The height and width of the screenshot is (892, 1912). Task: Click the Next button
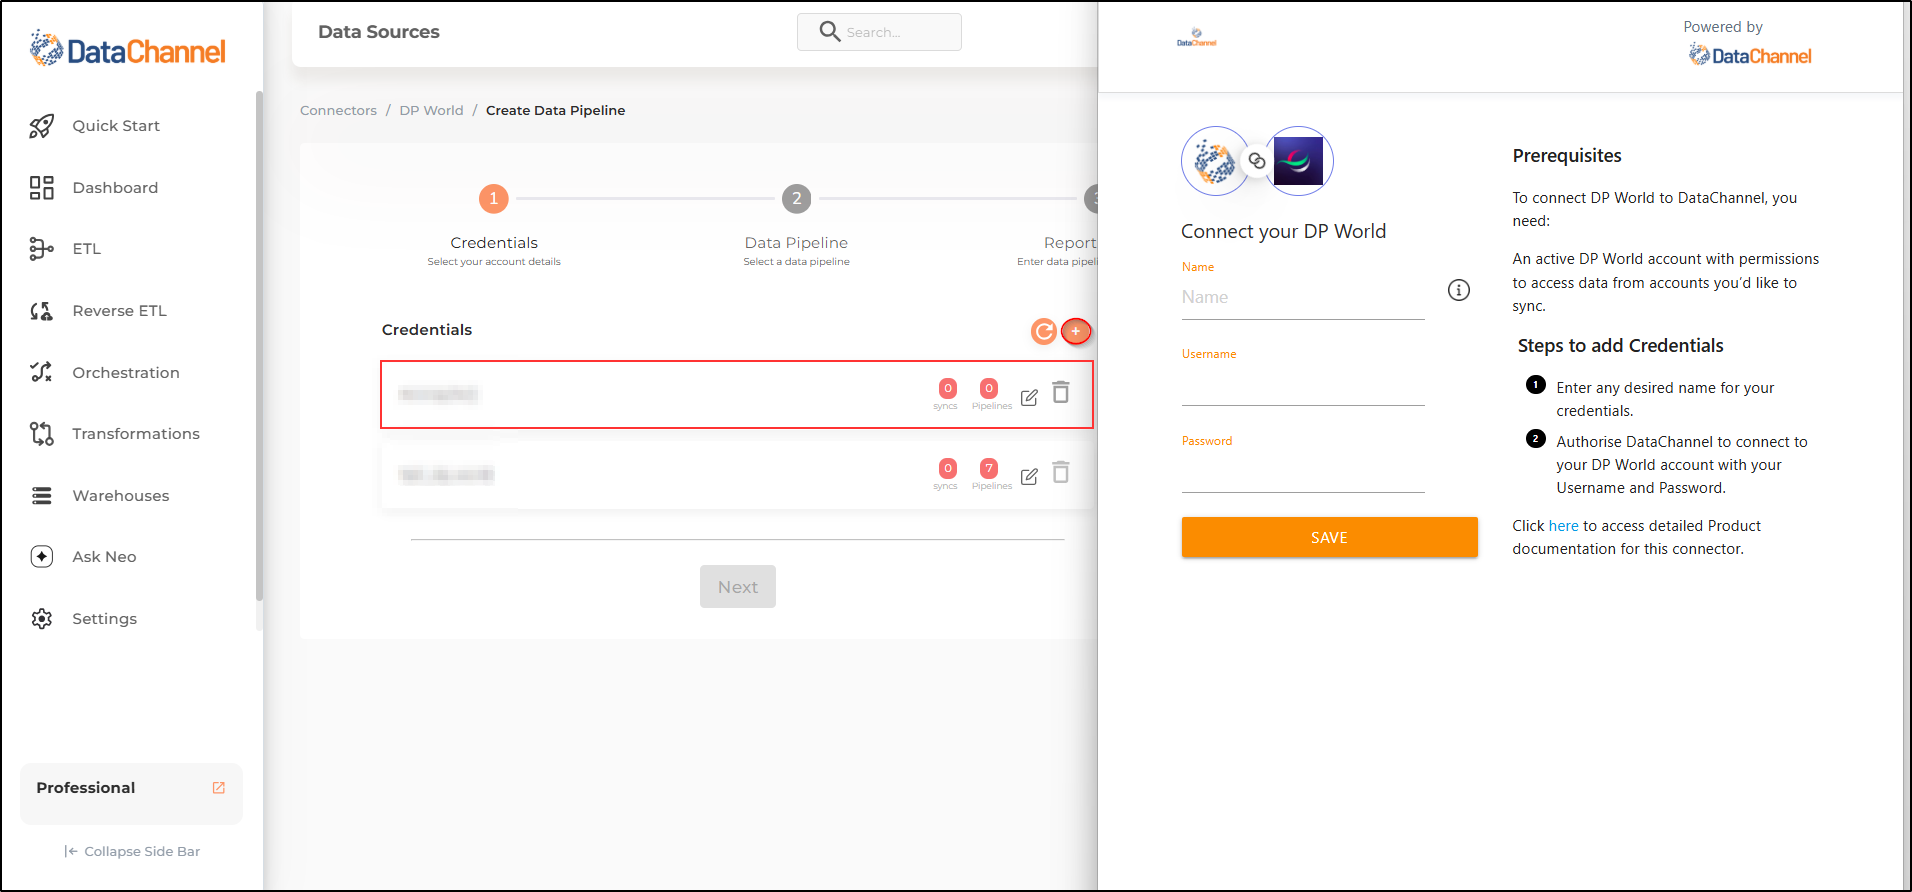point(738,587)
